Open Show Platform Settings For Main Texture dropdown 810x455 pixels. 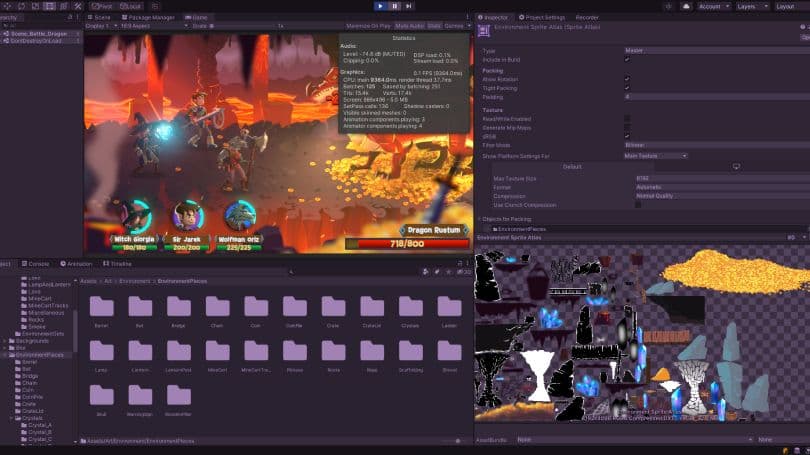tap(656, 156)
